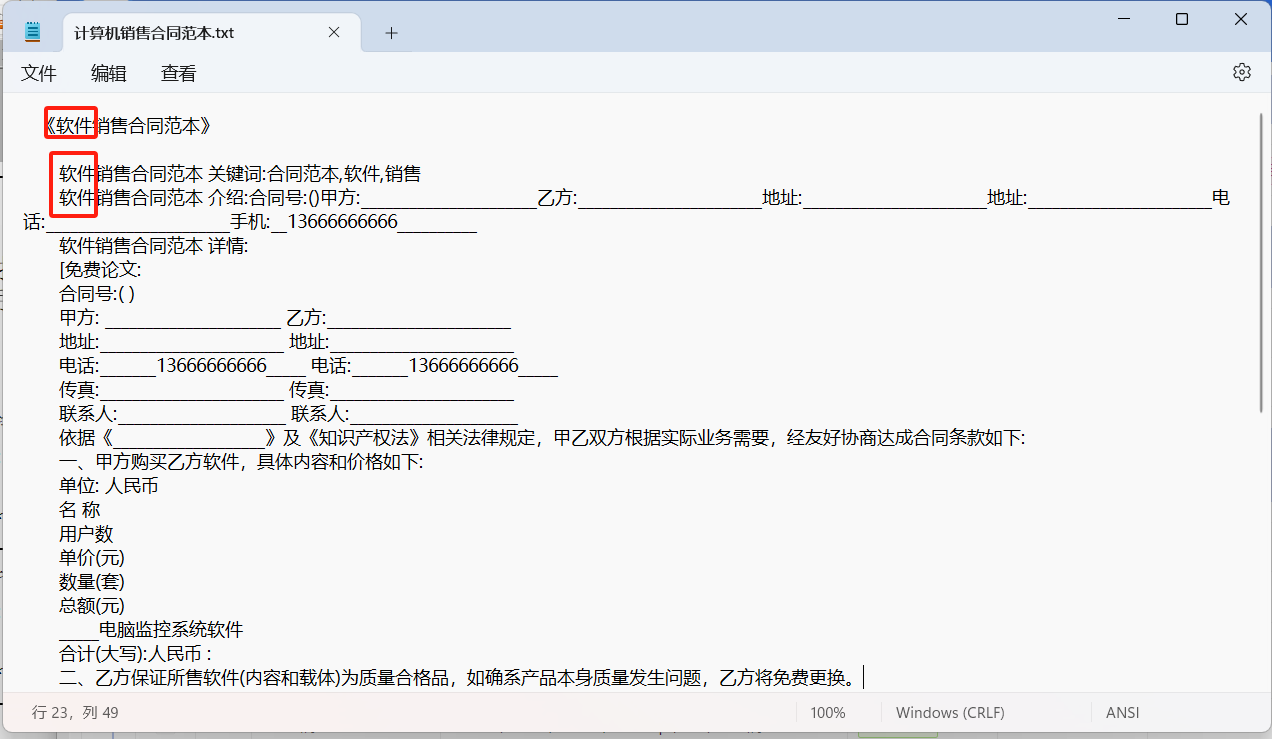Click the first red-boxed 软件 word

coord(70,125)
